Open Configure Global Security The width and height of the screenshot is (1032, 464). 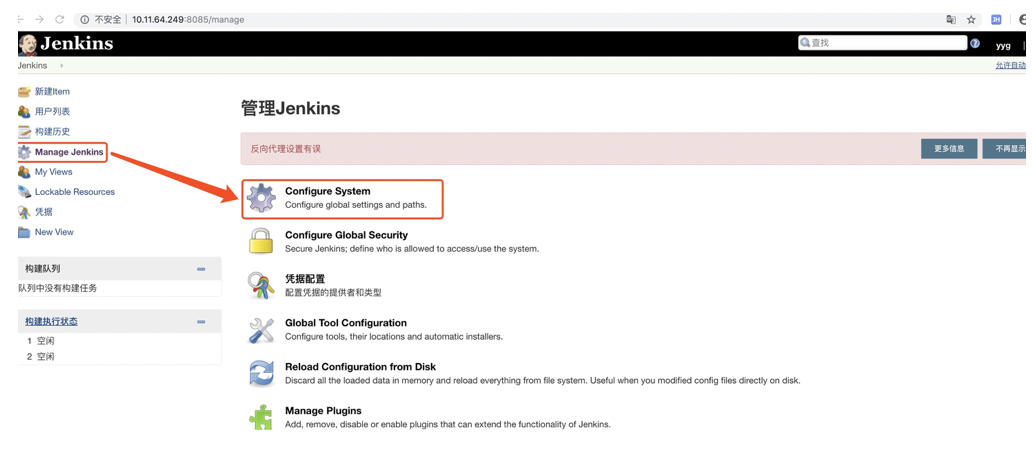click(346, 235)
